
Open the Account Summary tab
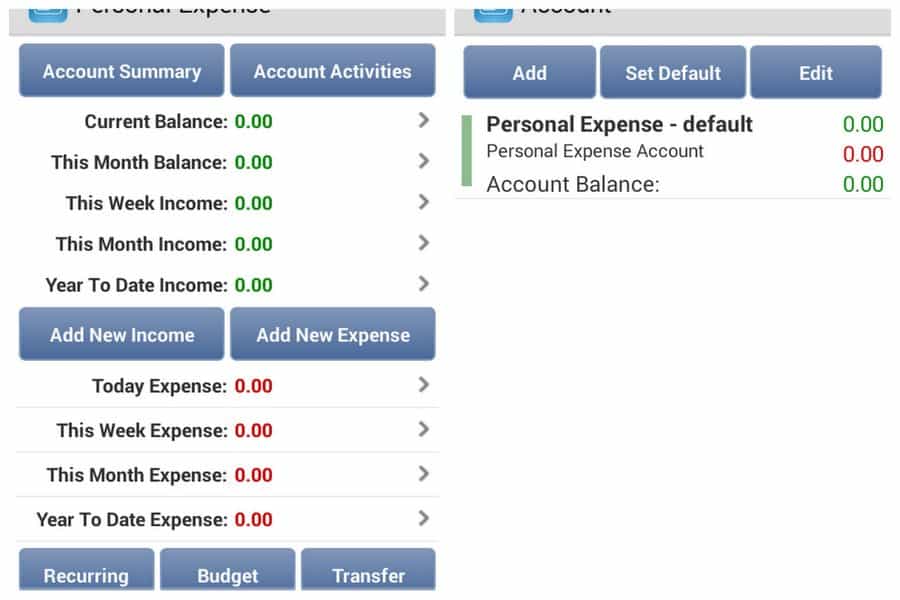(122, 71)
